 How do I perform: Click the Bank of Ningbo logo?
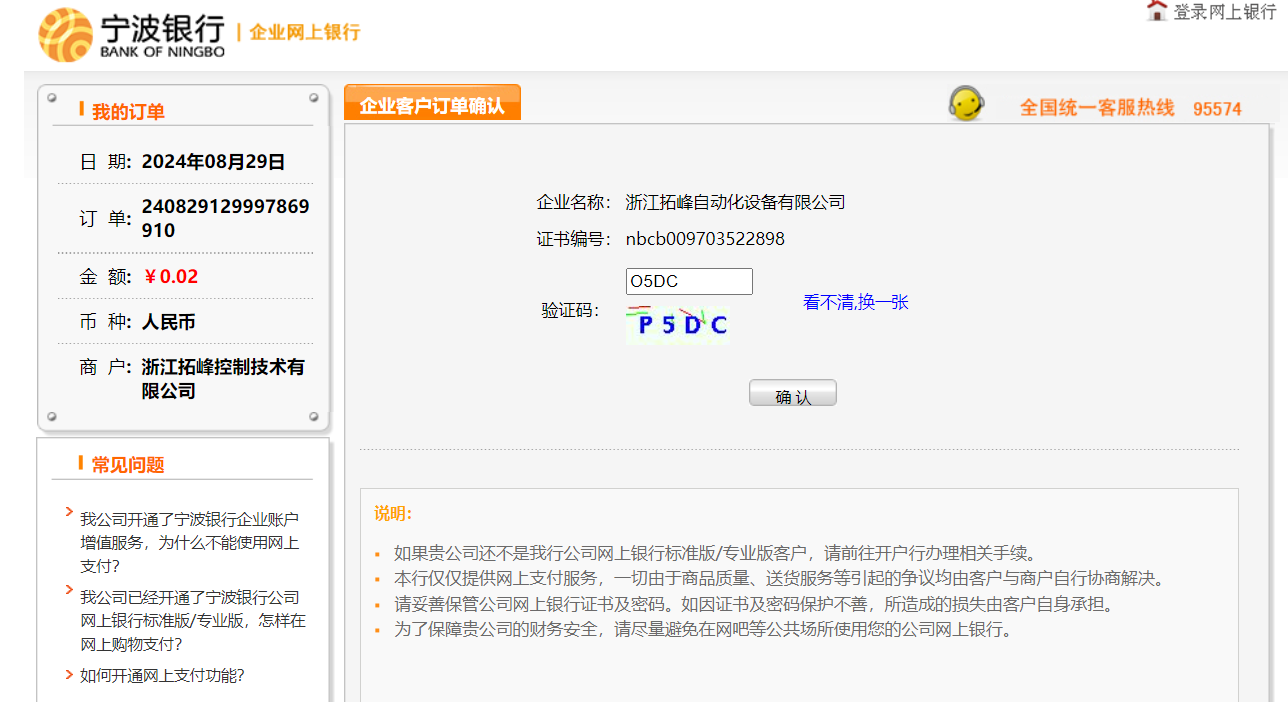click(131, 35)
